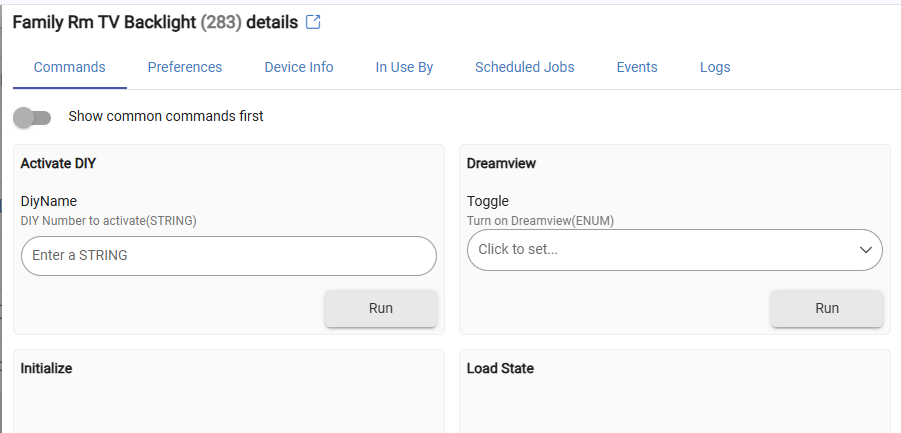Click the Activate DIY card heading
901x433 pixels.
click(x=58, y=164)
